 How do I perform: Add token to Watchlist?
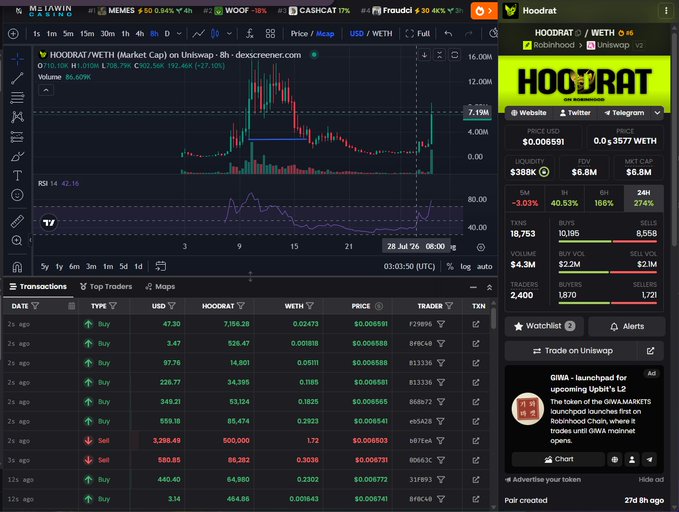point(544,326)
